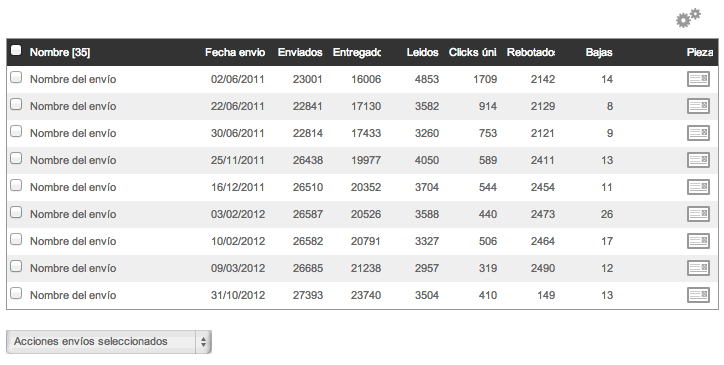Open the Pieza icon for 31/10/2012 row
Screen dimensions: 724x365
click(698, 295)
